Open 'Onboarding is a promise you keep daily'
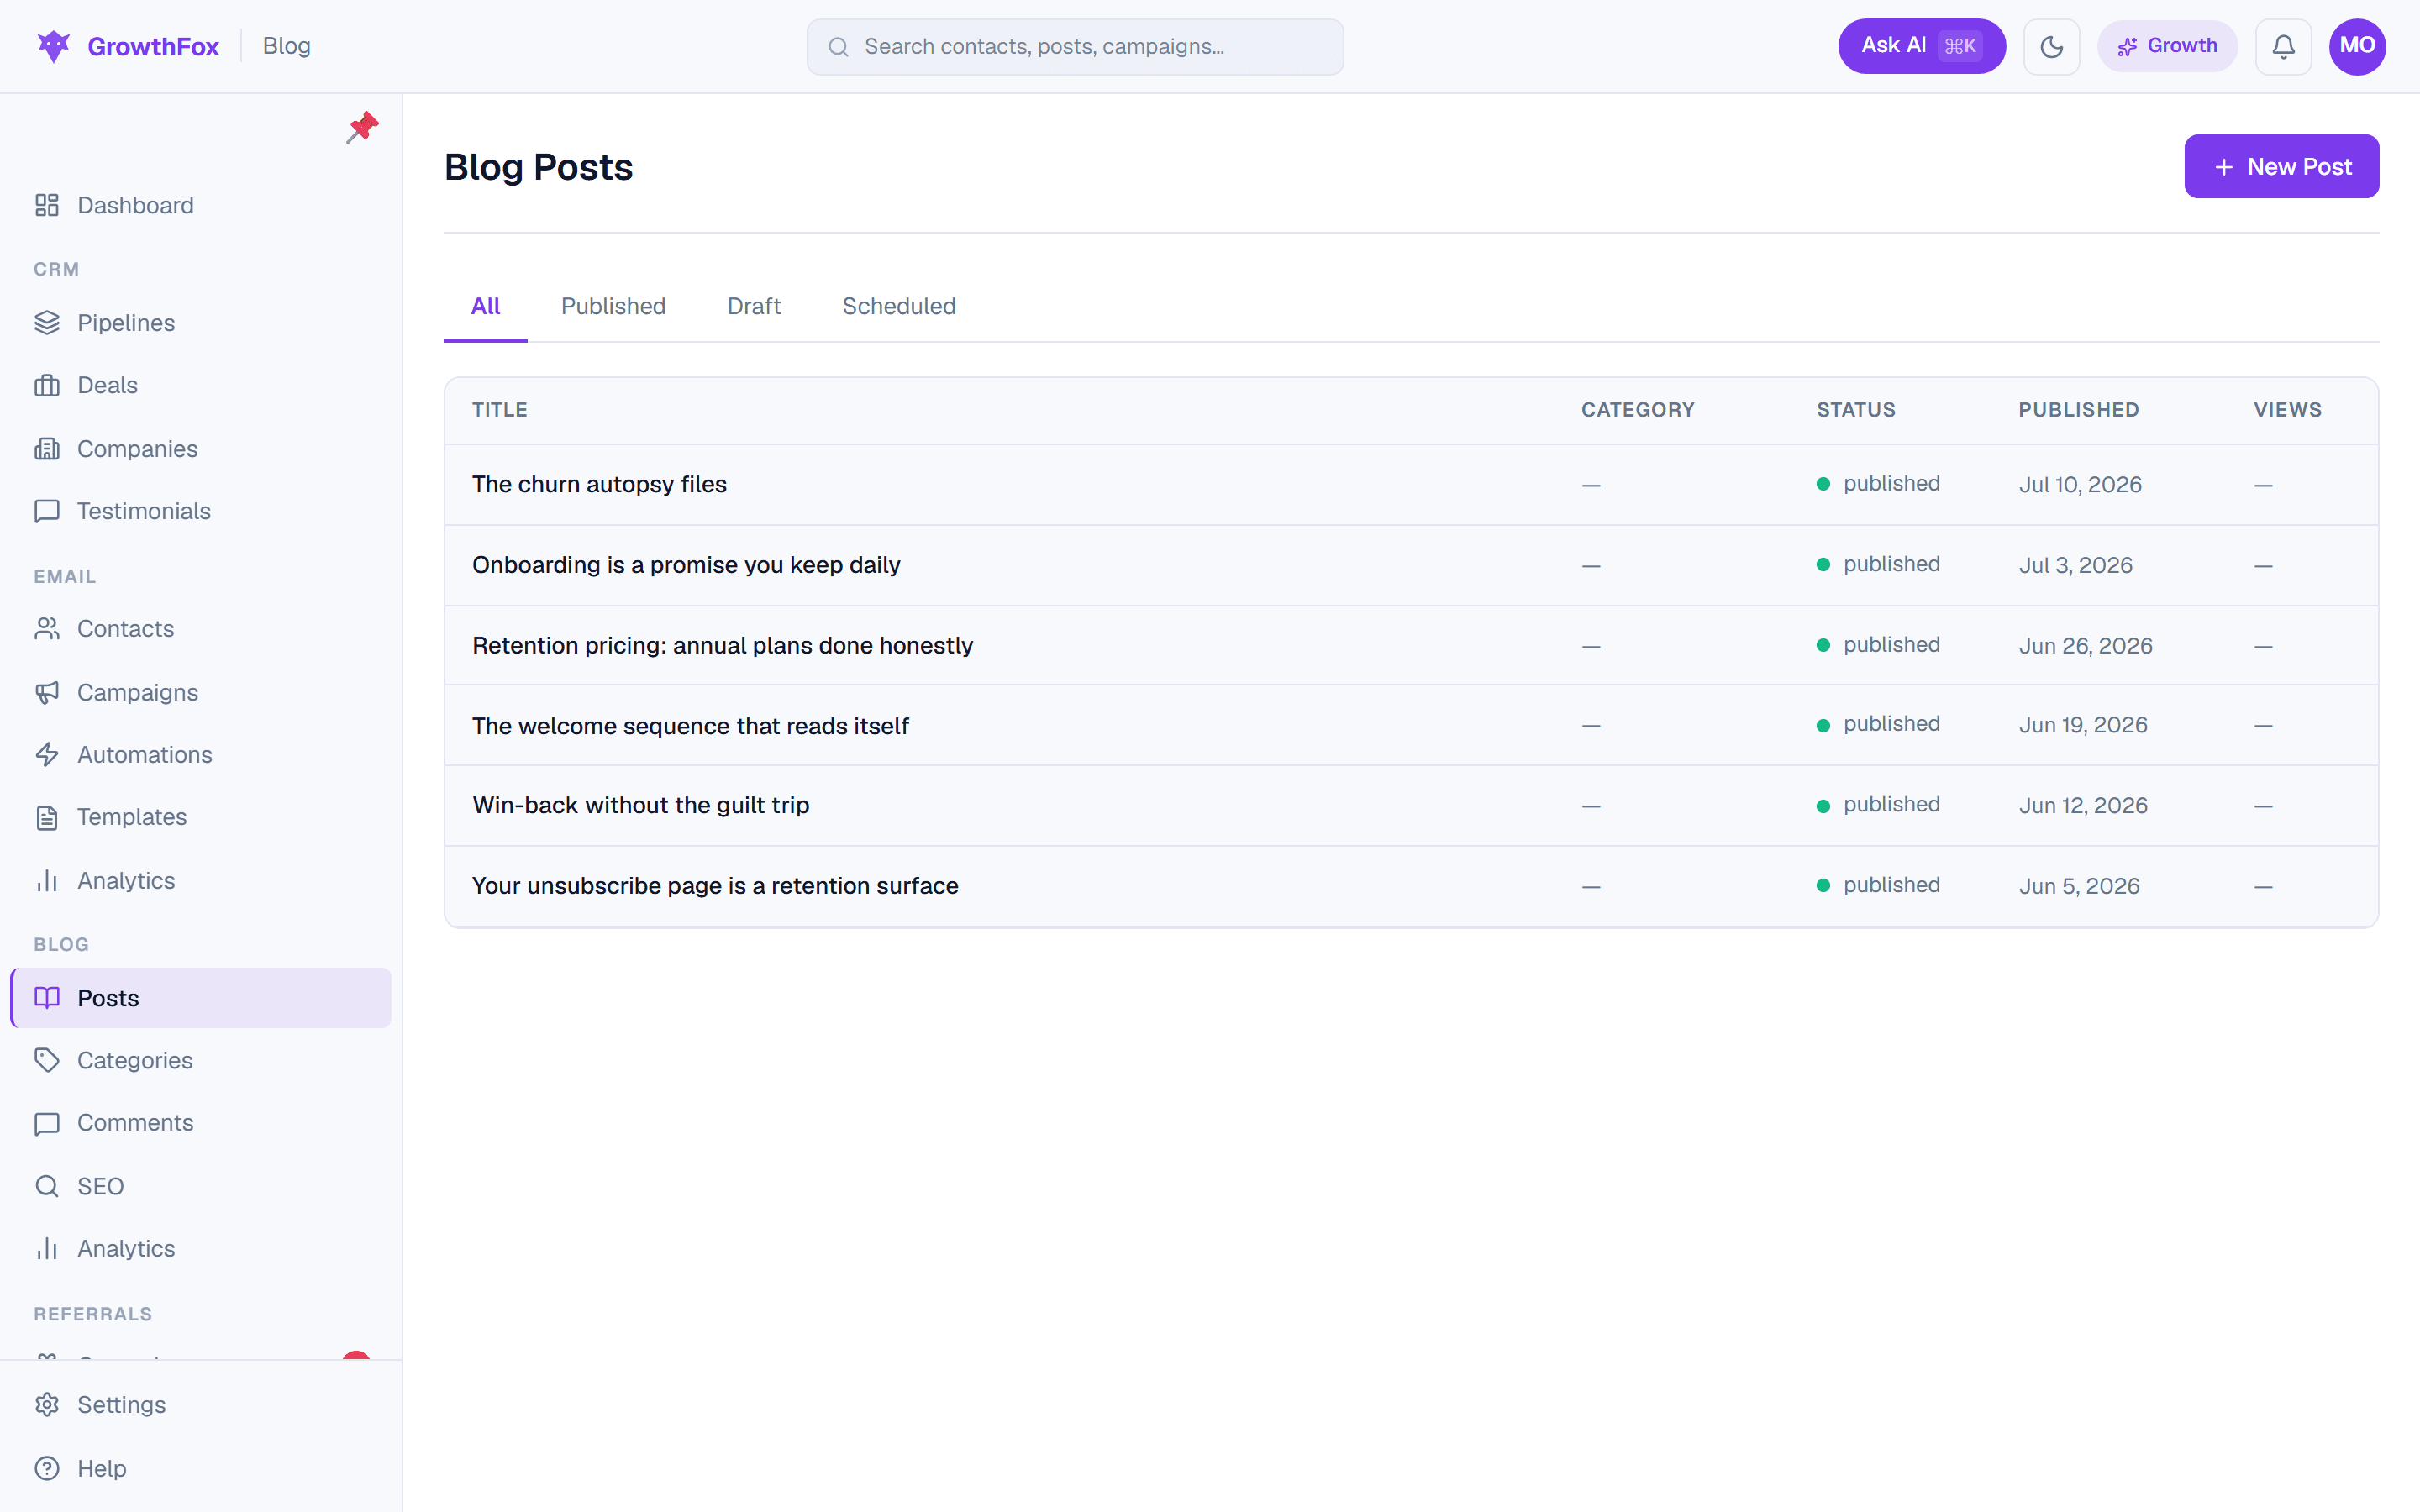2420x1512 pixels. click(686, 565)
